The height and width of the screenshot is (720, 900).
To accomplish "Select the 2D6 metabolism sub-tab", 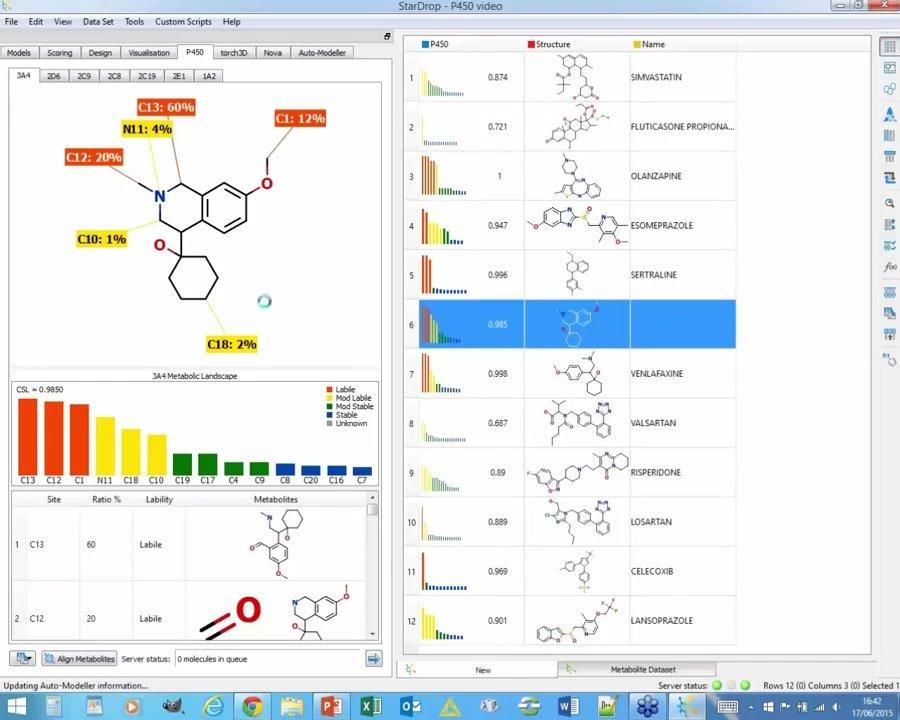I will [x=53, y=75].
